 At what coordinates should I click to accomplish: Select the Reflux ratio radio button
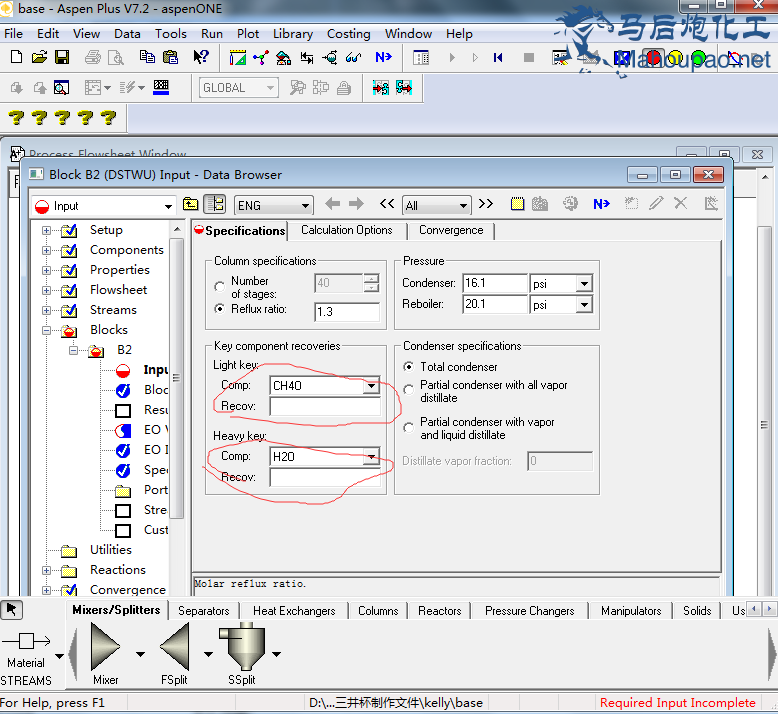(219, 309)
